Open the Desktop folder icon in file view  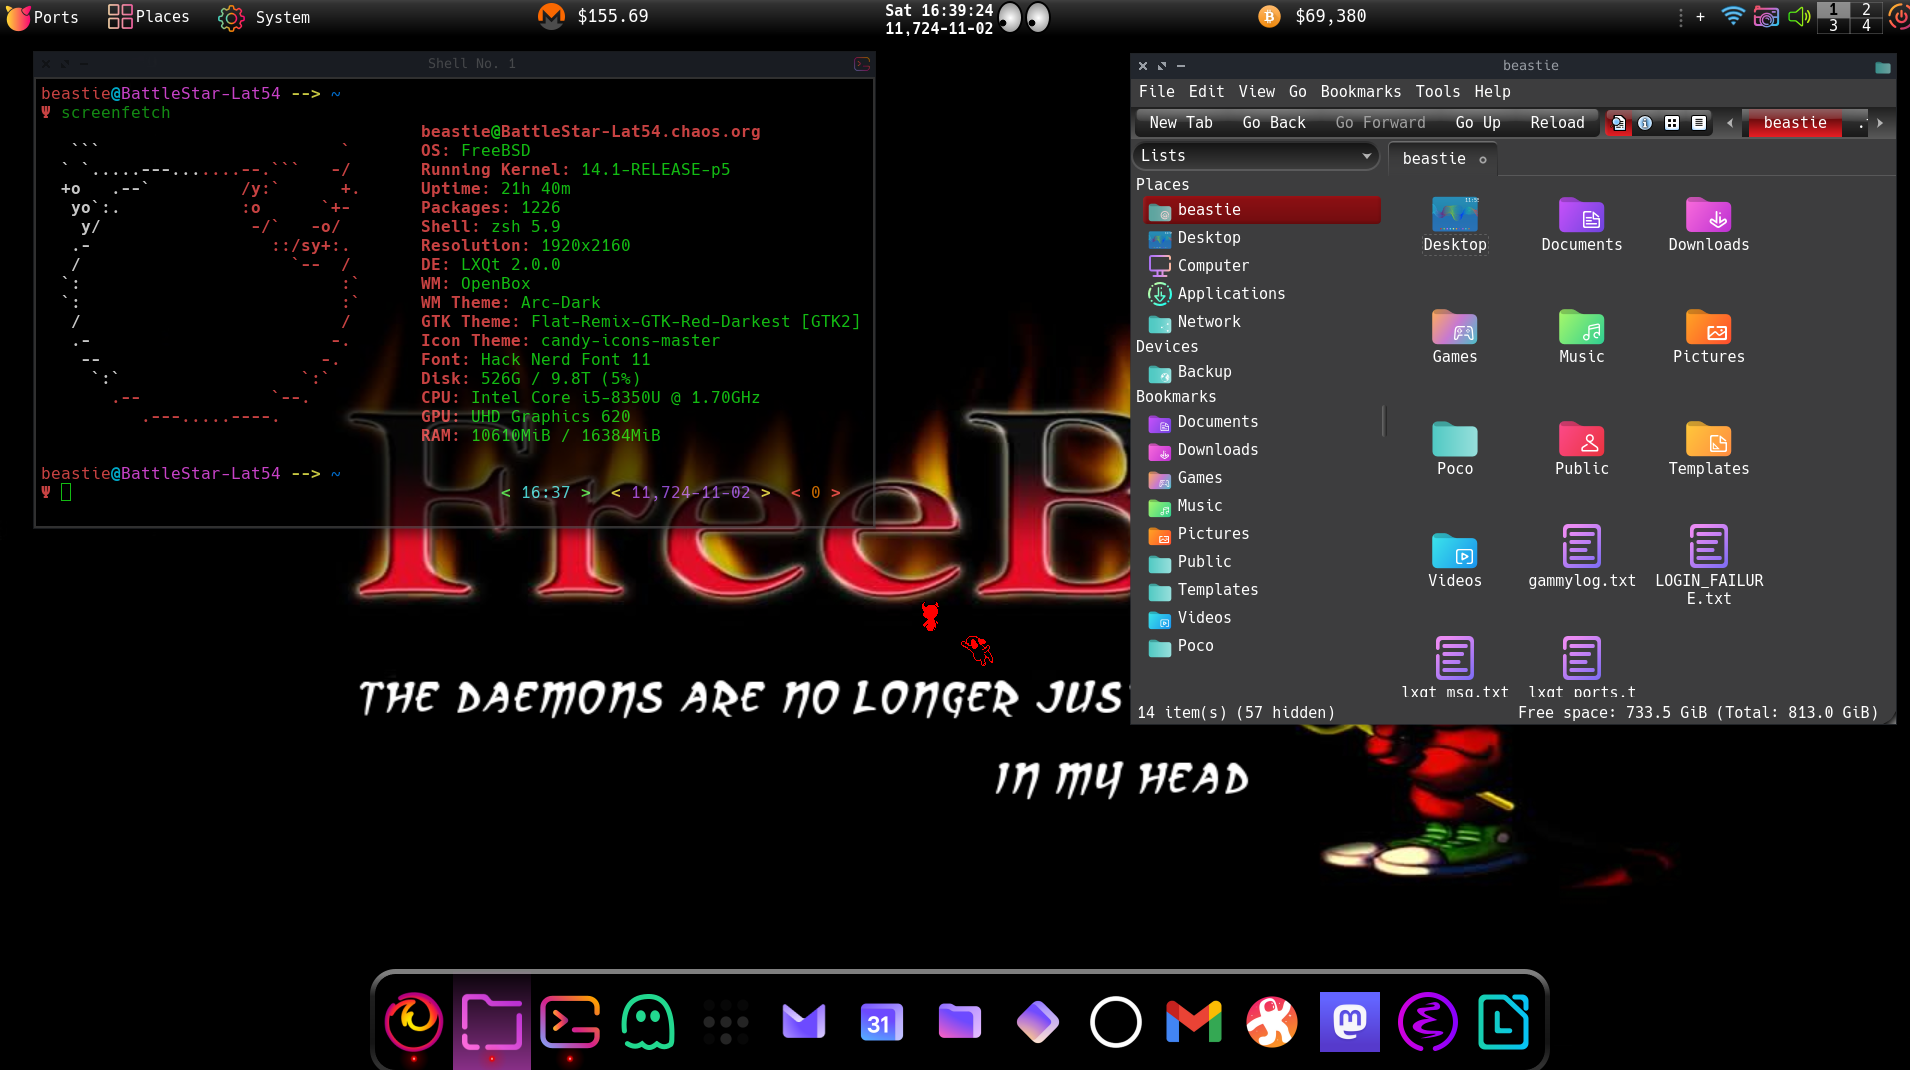coord(1455,225)
